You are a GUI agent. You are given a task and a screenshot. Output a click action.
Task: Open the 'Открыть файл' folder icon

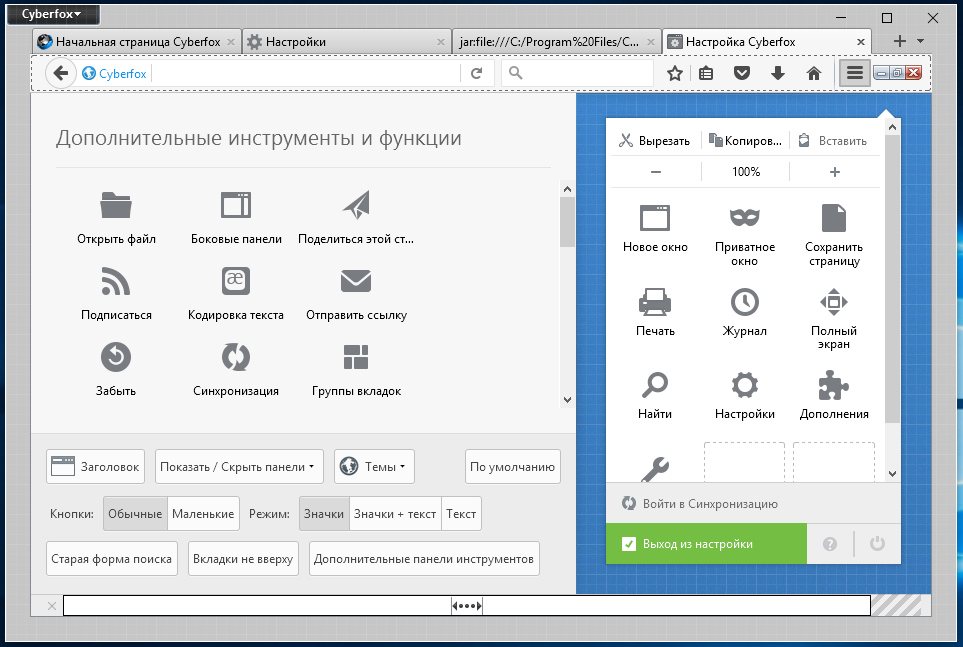click(116, 205)
